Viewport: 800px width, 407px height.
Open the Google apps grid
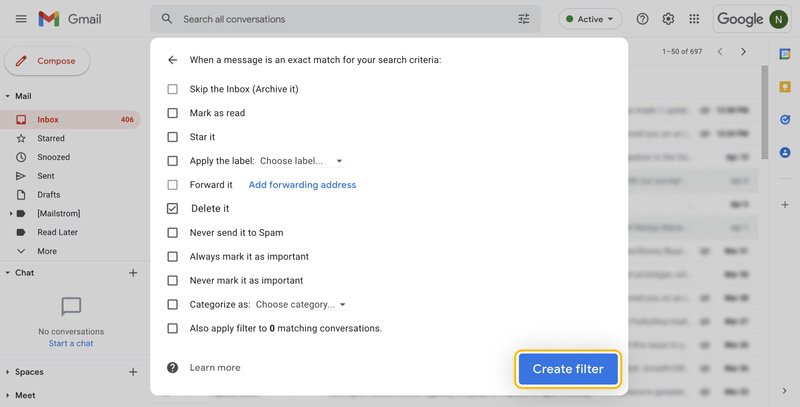pyautogui.click(x=694, y=19)
